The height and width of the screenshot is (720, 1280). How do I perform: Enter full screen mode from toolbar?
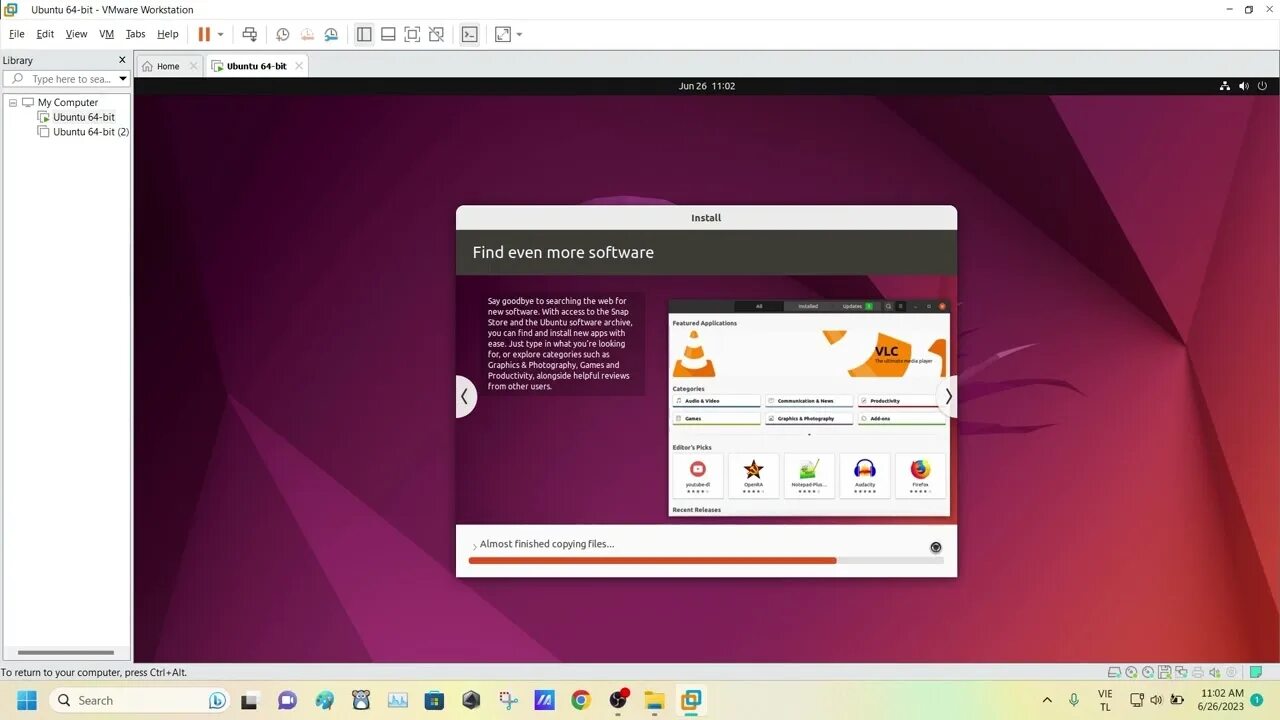412,34
